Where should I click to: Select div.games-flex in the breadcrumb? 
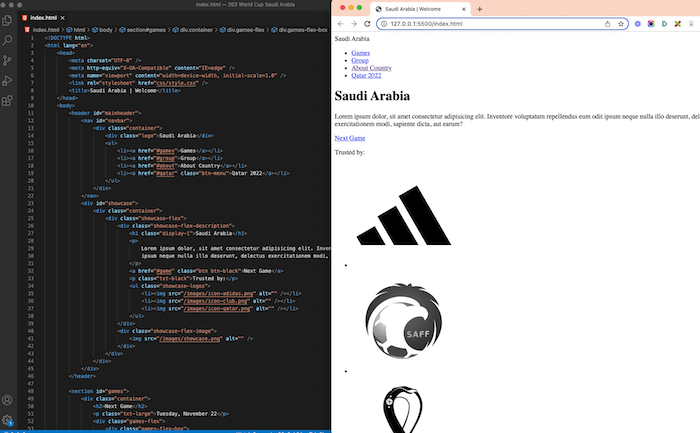246,30
